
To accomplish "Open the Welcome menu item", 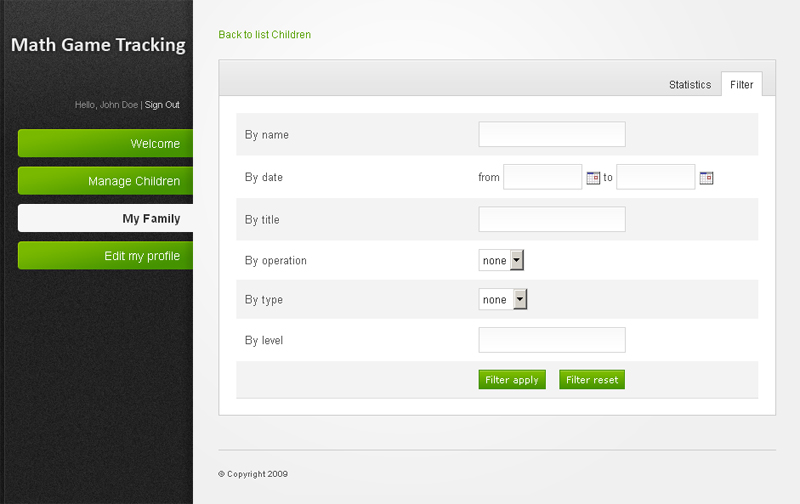I will pyautogui.click(x=106, y=143).
